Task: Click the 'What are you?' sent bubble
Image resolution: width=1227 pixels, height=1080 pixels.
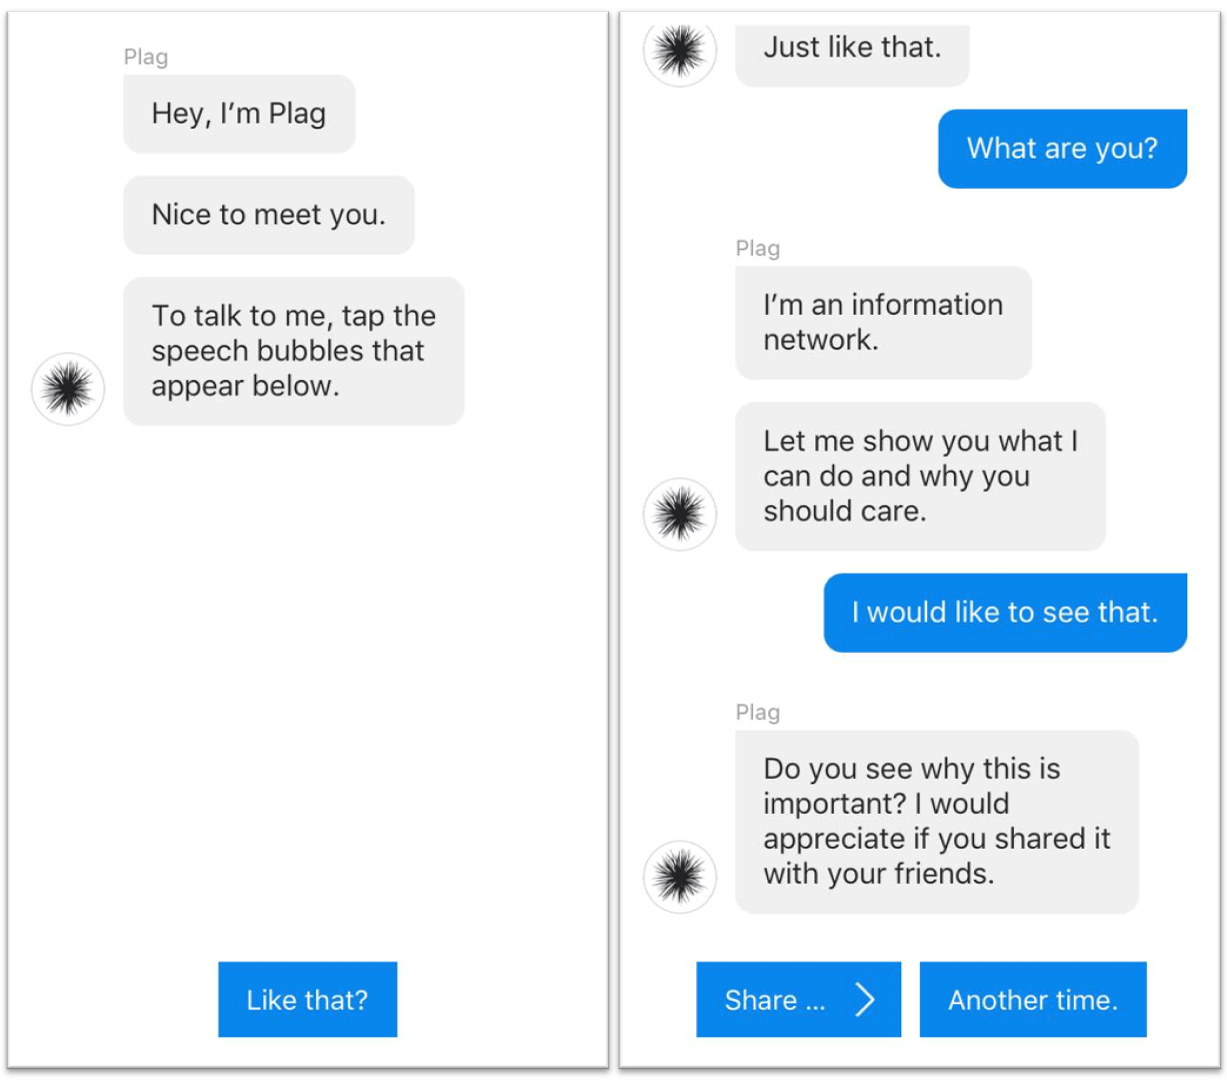Action: click(x=1062, y=149)
